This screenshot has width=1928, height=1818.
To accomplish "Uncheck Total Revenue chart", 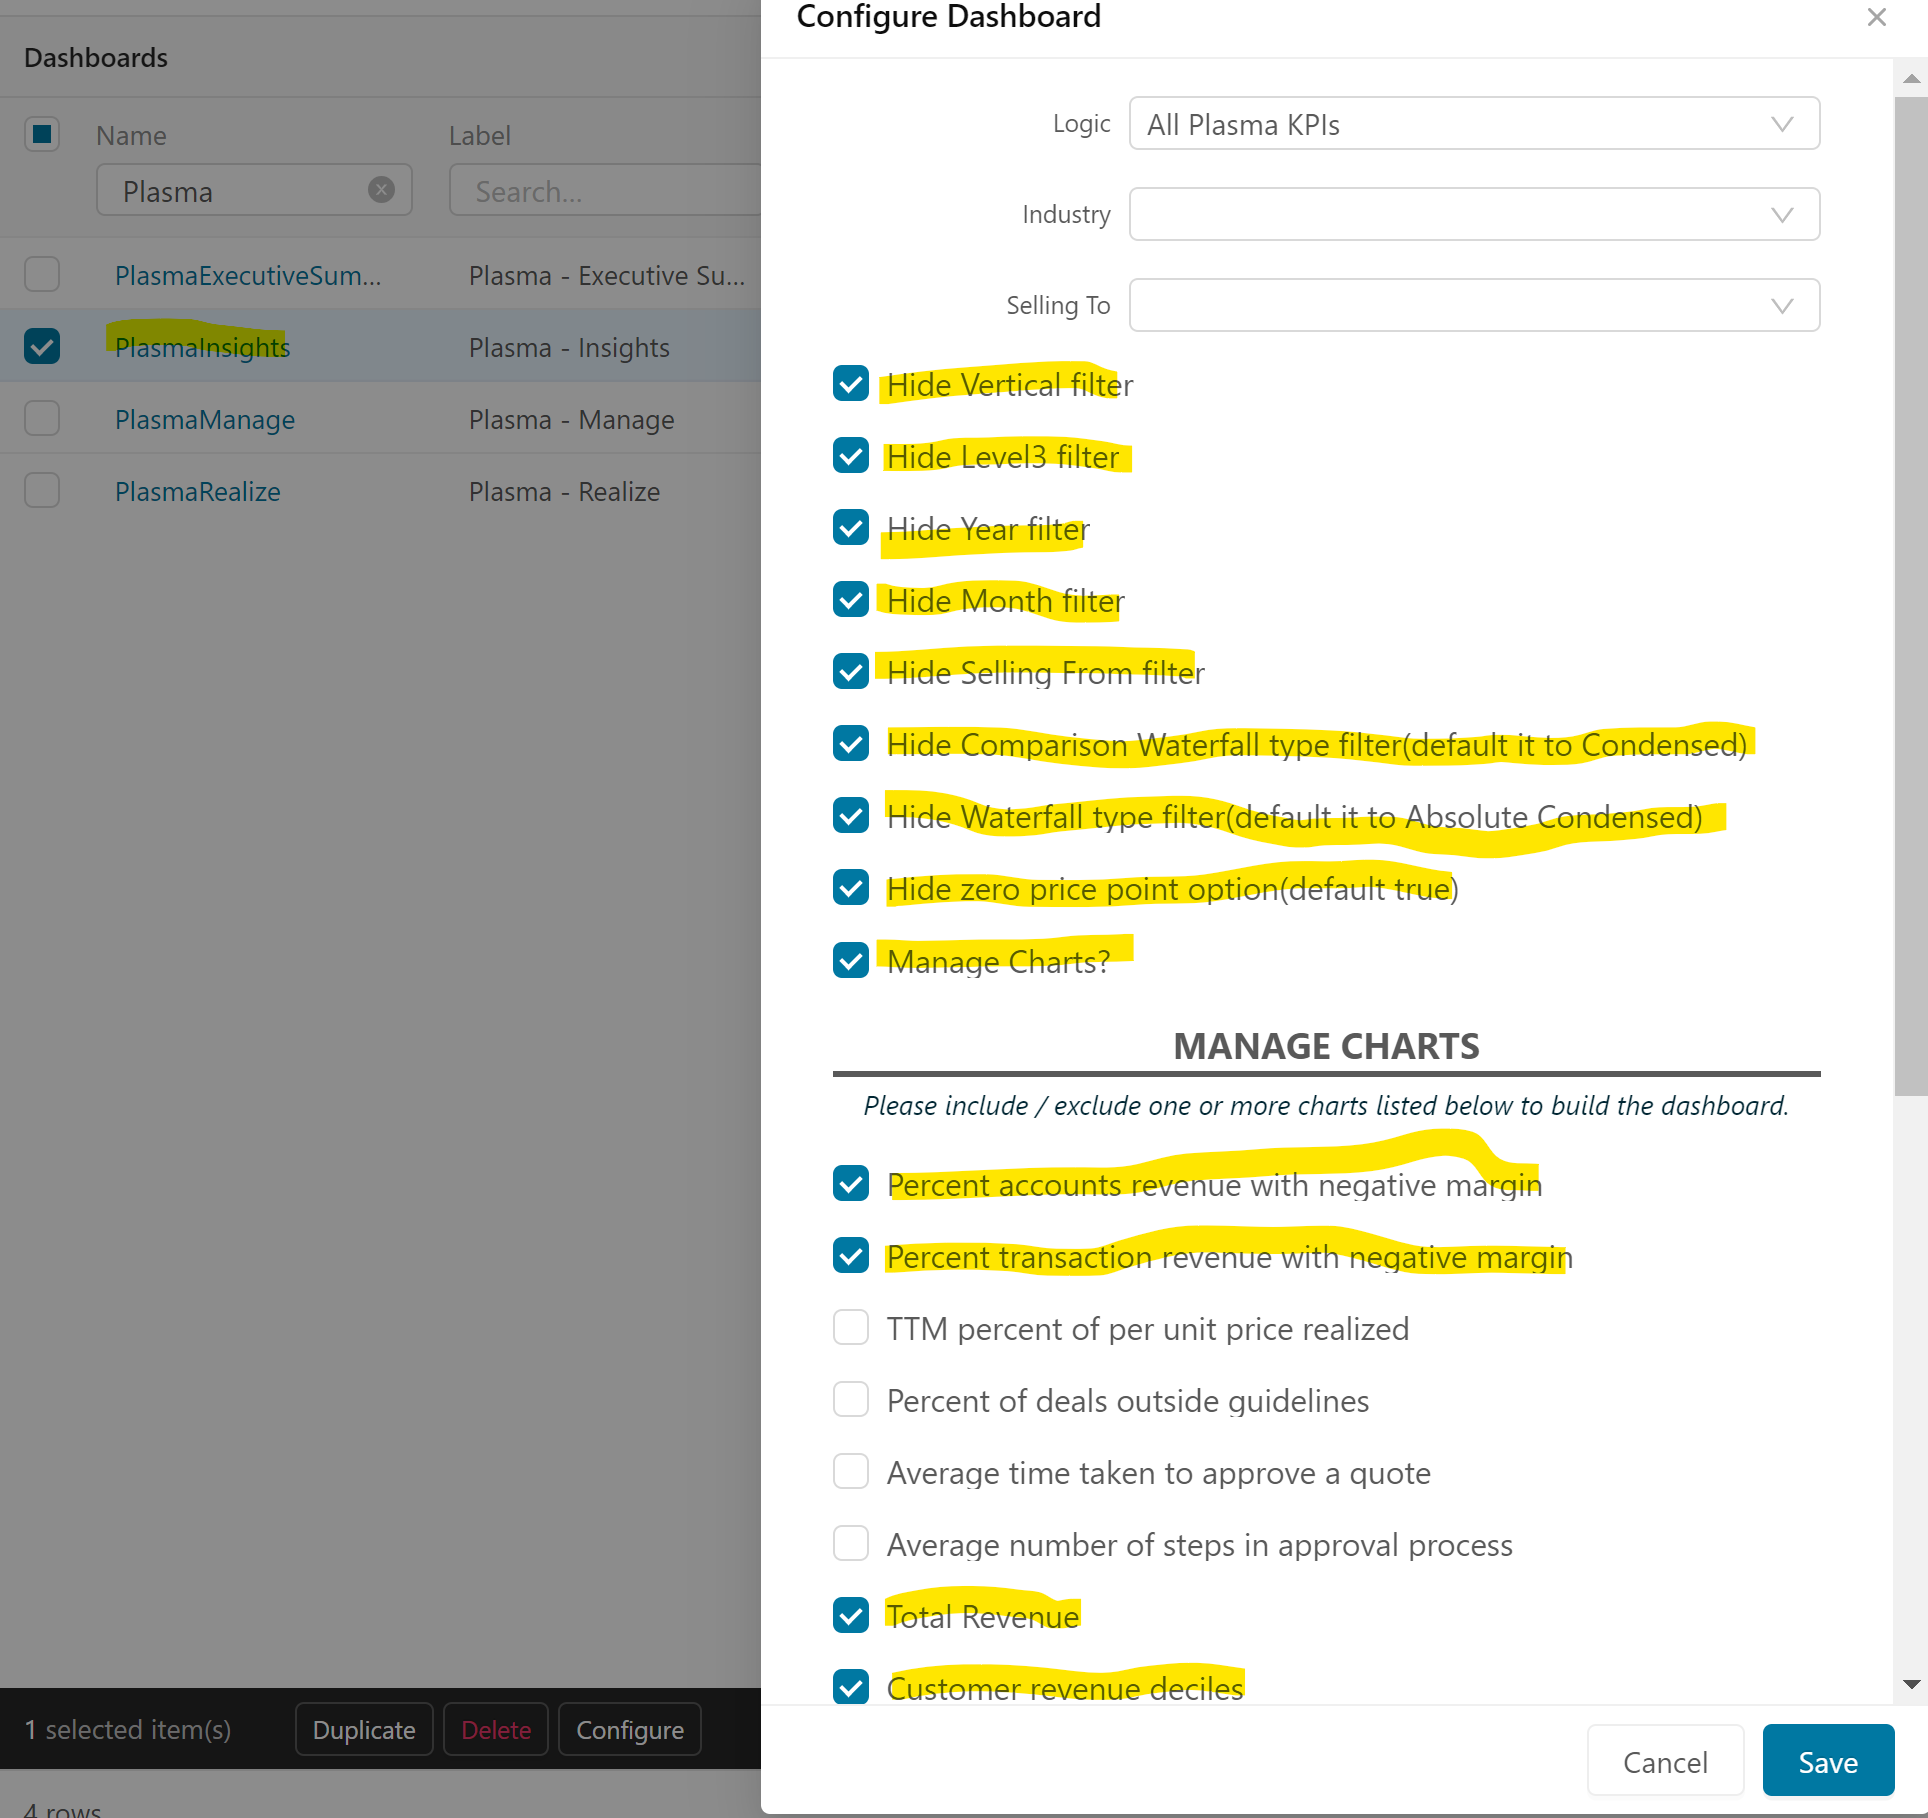I will coord(851,1615).
